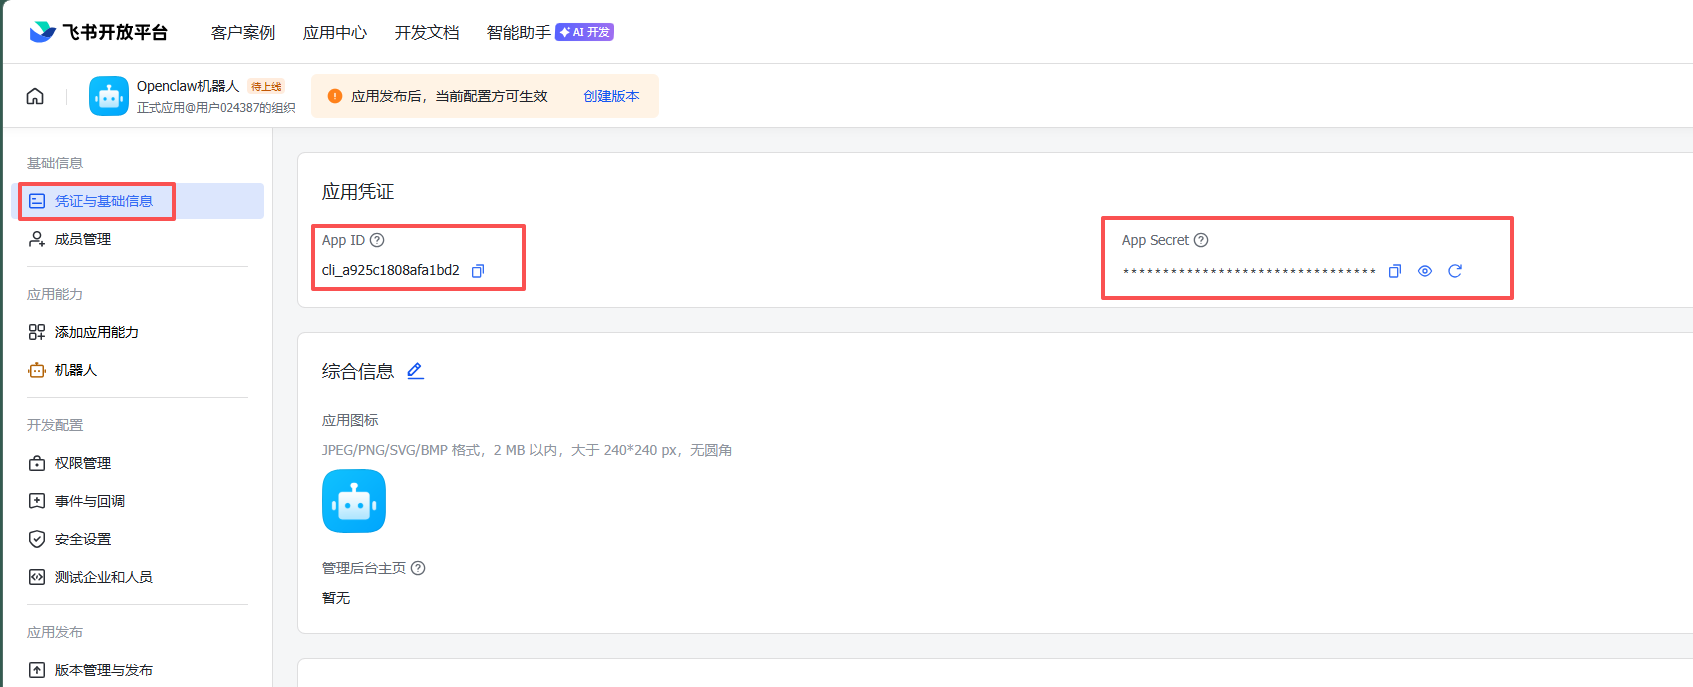Click the 应用图标 label
Viewport: 1693px width, 687px height.
(350, 420)
